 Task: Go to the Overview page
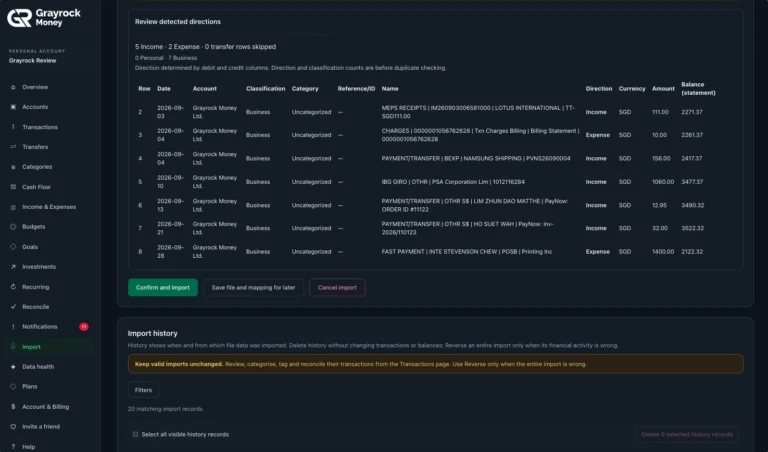tap(35, 87)
